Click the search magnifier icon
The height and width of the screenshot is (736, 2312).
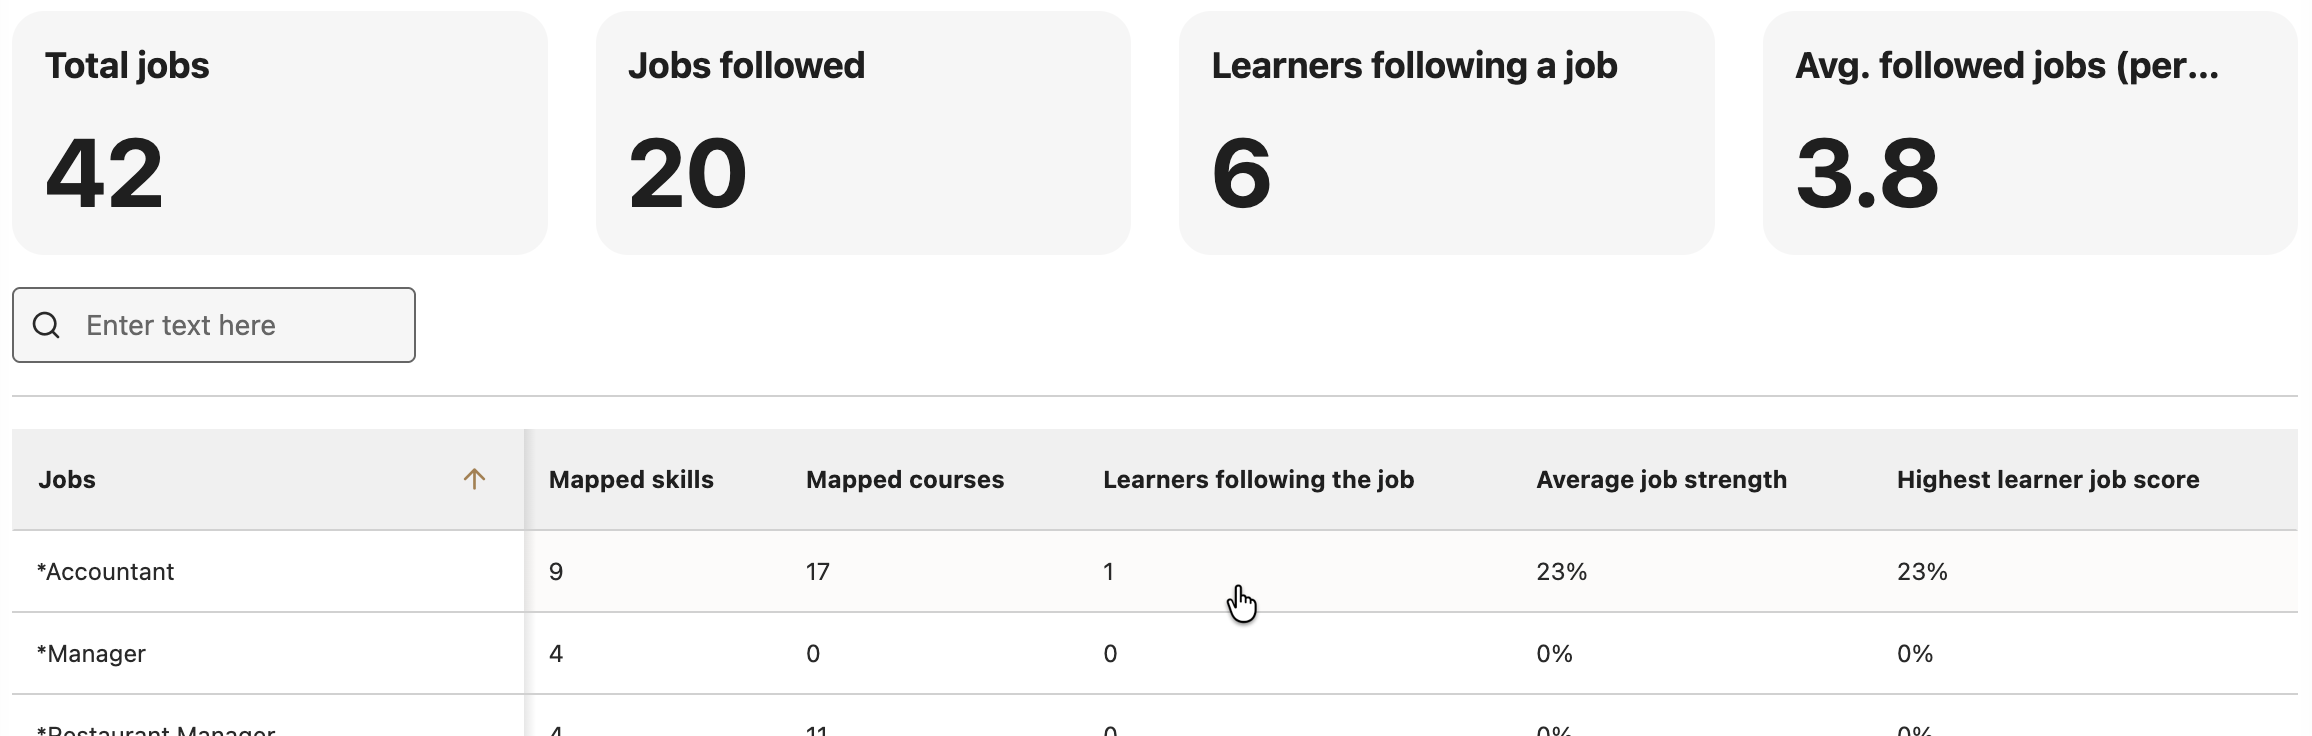(x=46, y=325)
